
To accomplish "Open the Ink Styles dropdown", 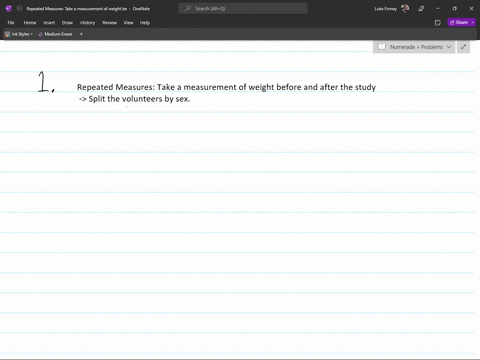I will tap(19, 34).
